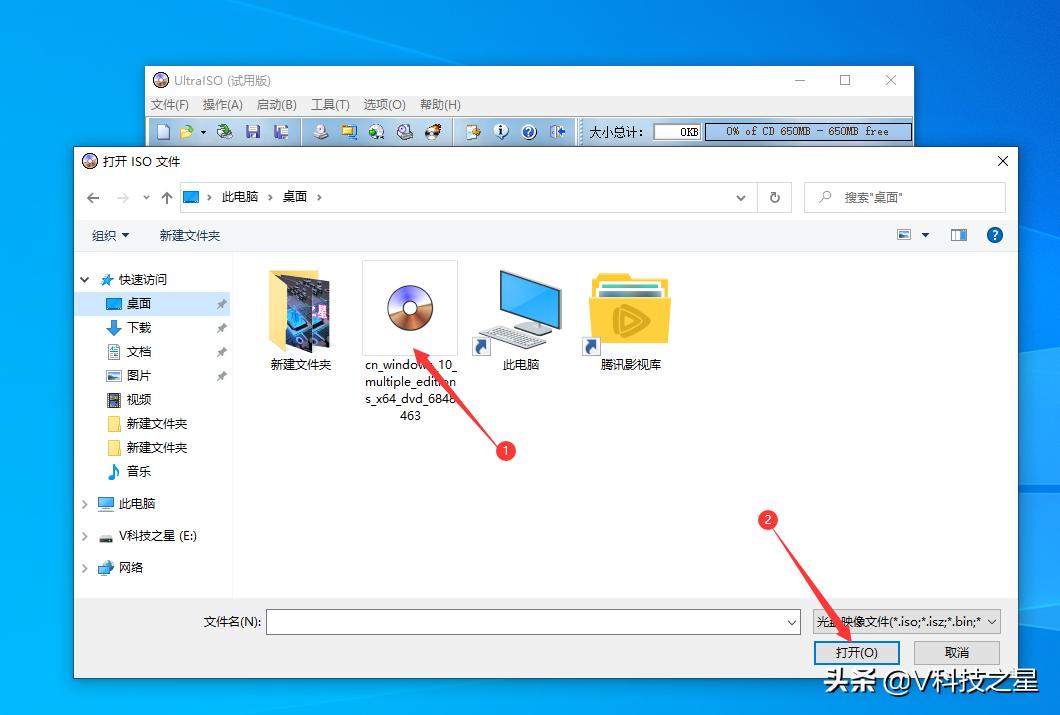This screenshot has height=715, width=1060.
Task: Change the view mode with the picture icon
Action: [905, 235]
